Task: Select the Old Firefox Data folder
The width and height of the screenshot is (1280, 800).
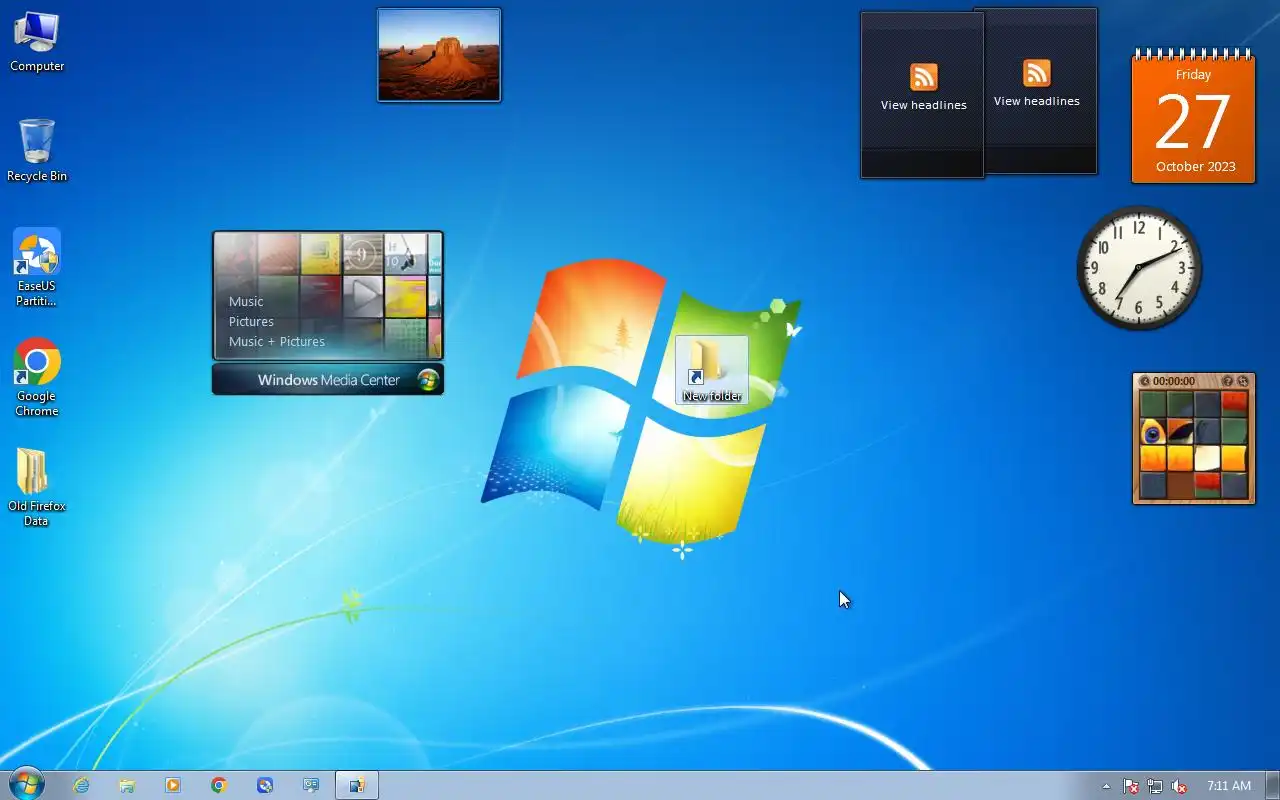Action: tap(37, 487)
